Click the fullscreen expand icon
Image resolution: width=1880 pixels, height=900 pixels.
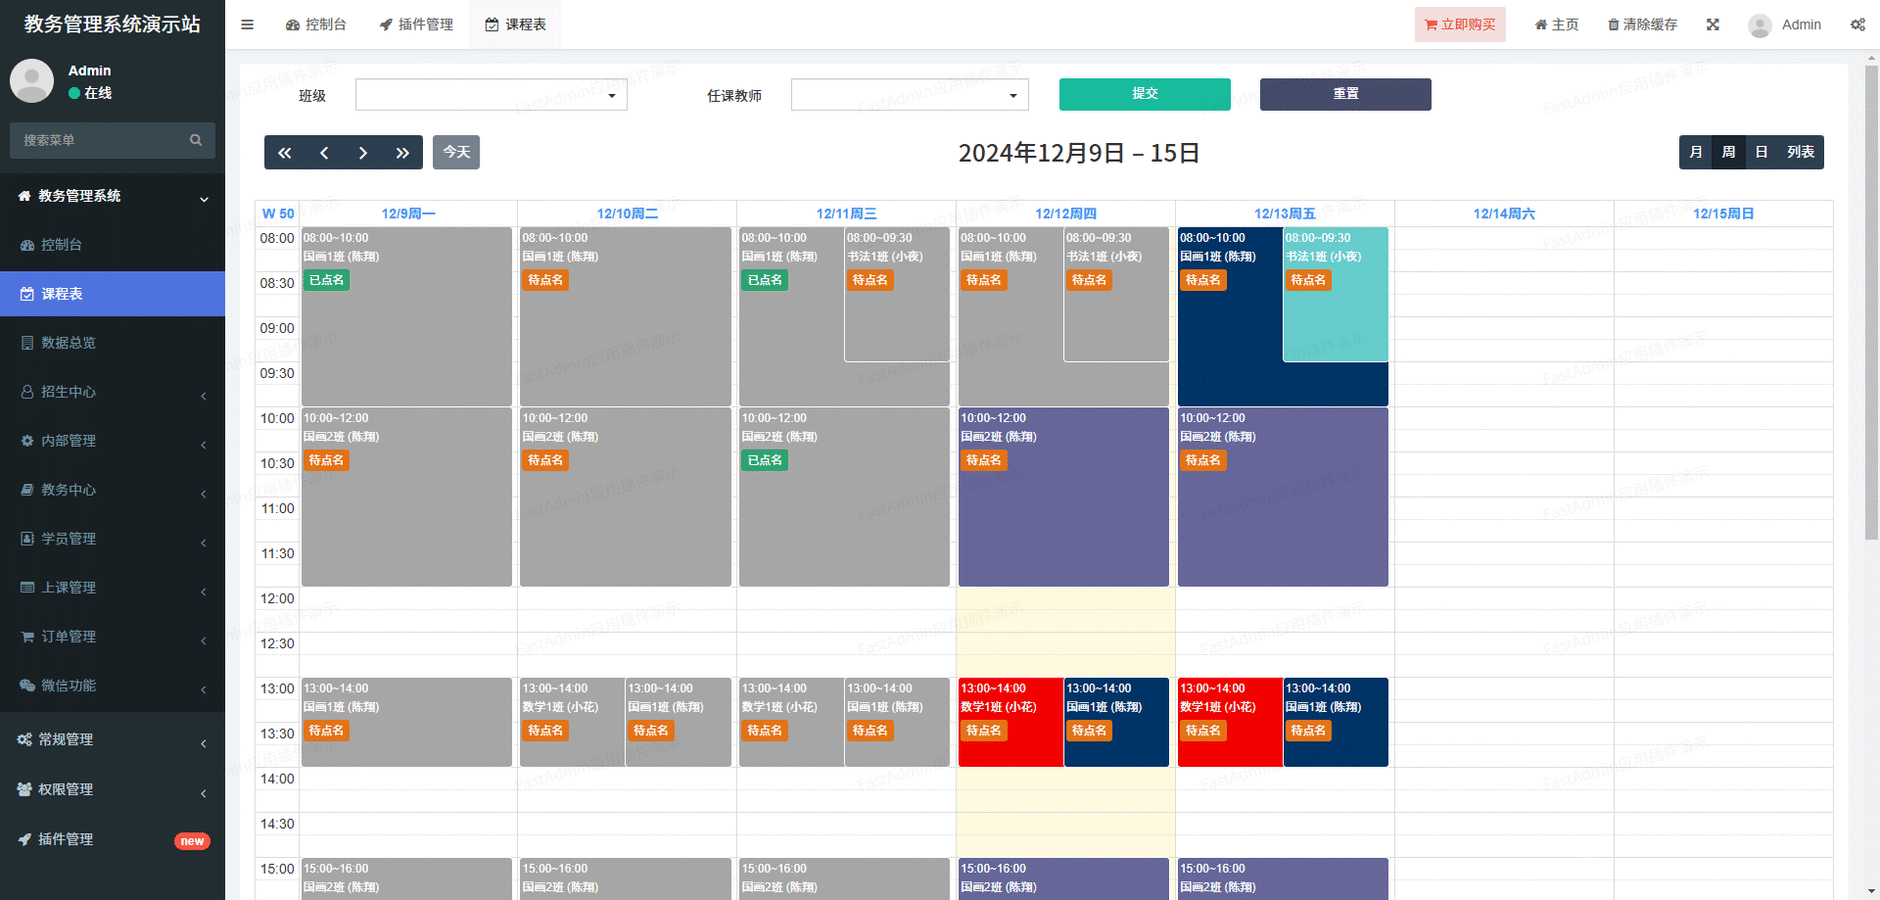coord(1713,25)
